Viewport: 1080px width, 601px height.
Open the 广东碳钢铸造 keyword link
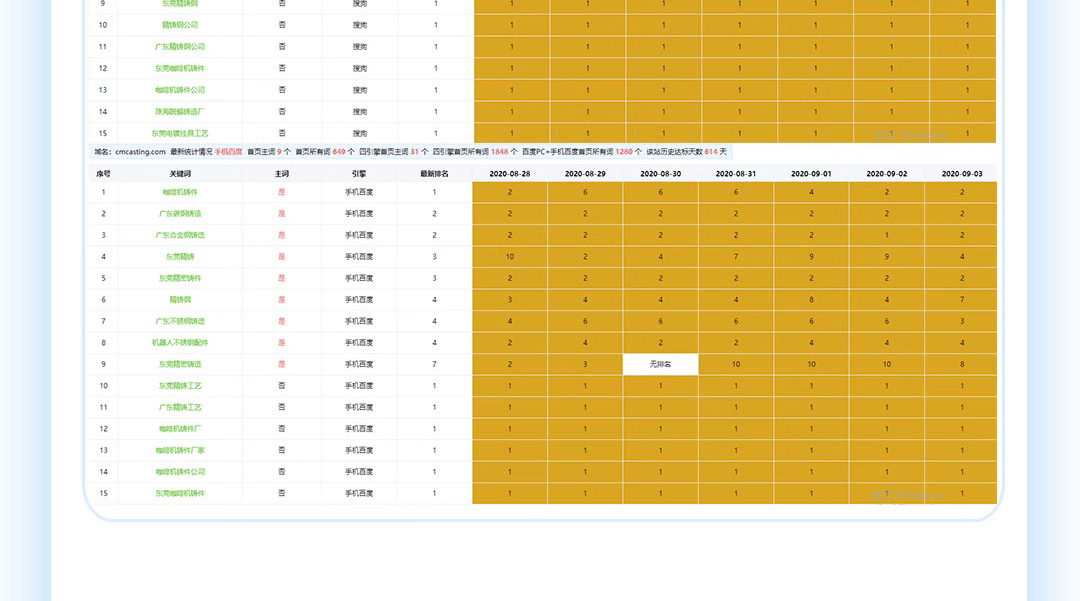[180, 213]
